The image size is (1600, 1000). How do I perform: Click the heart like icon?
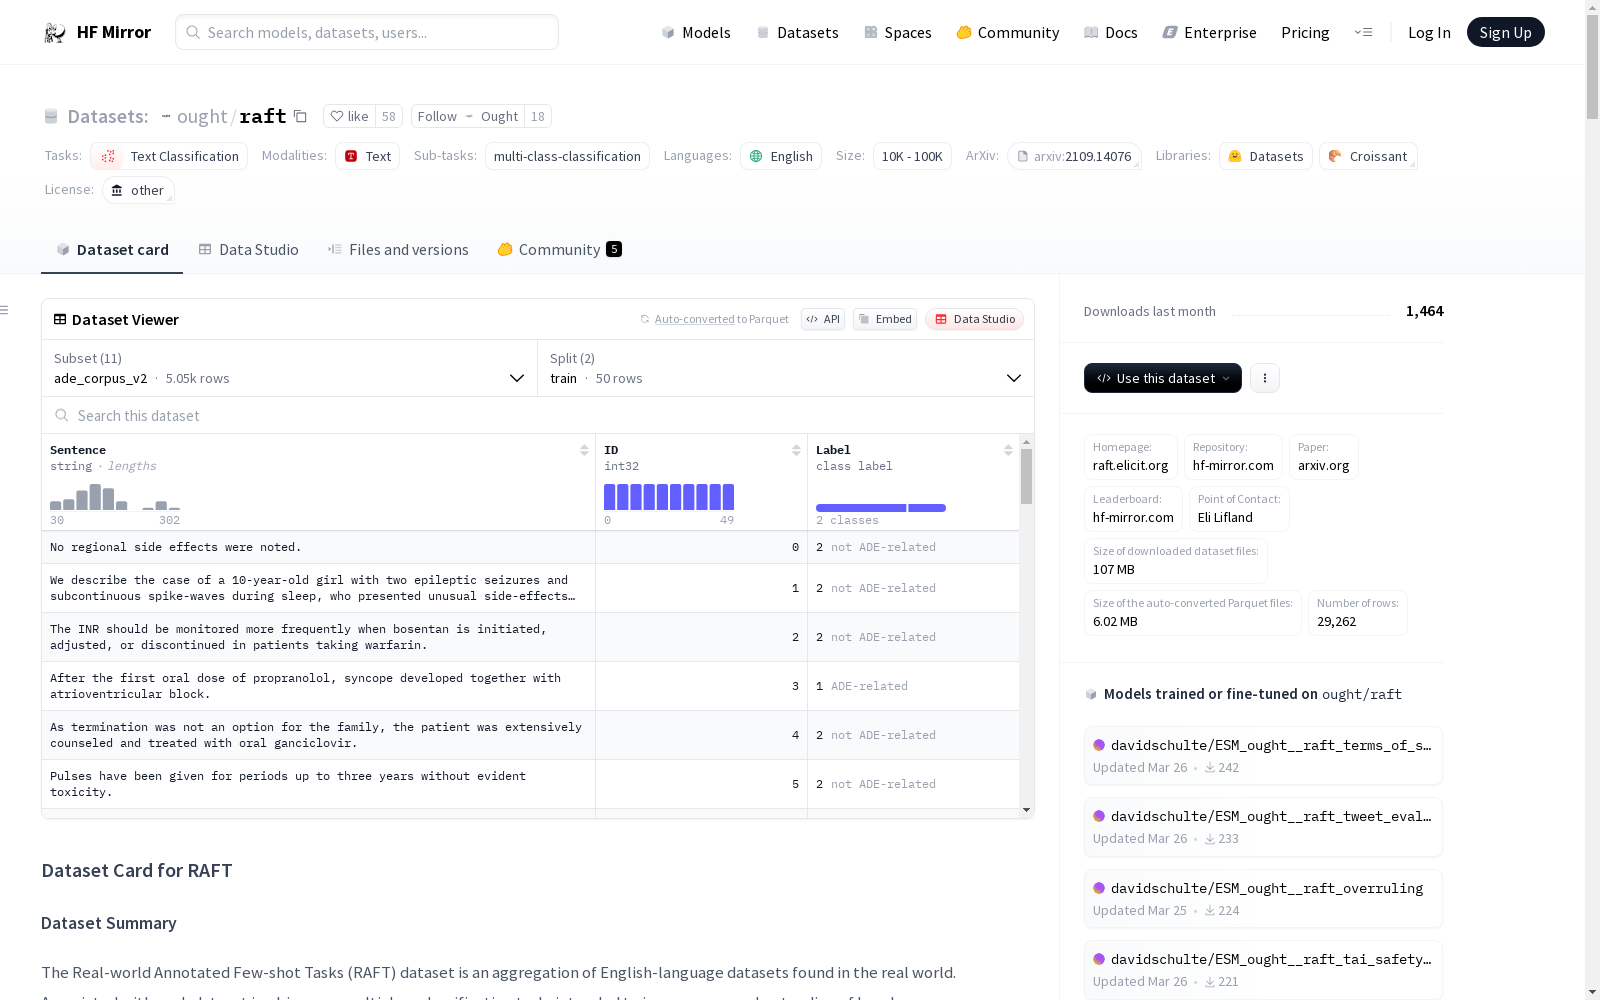[x=337, y=116]
